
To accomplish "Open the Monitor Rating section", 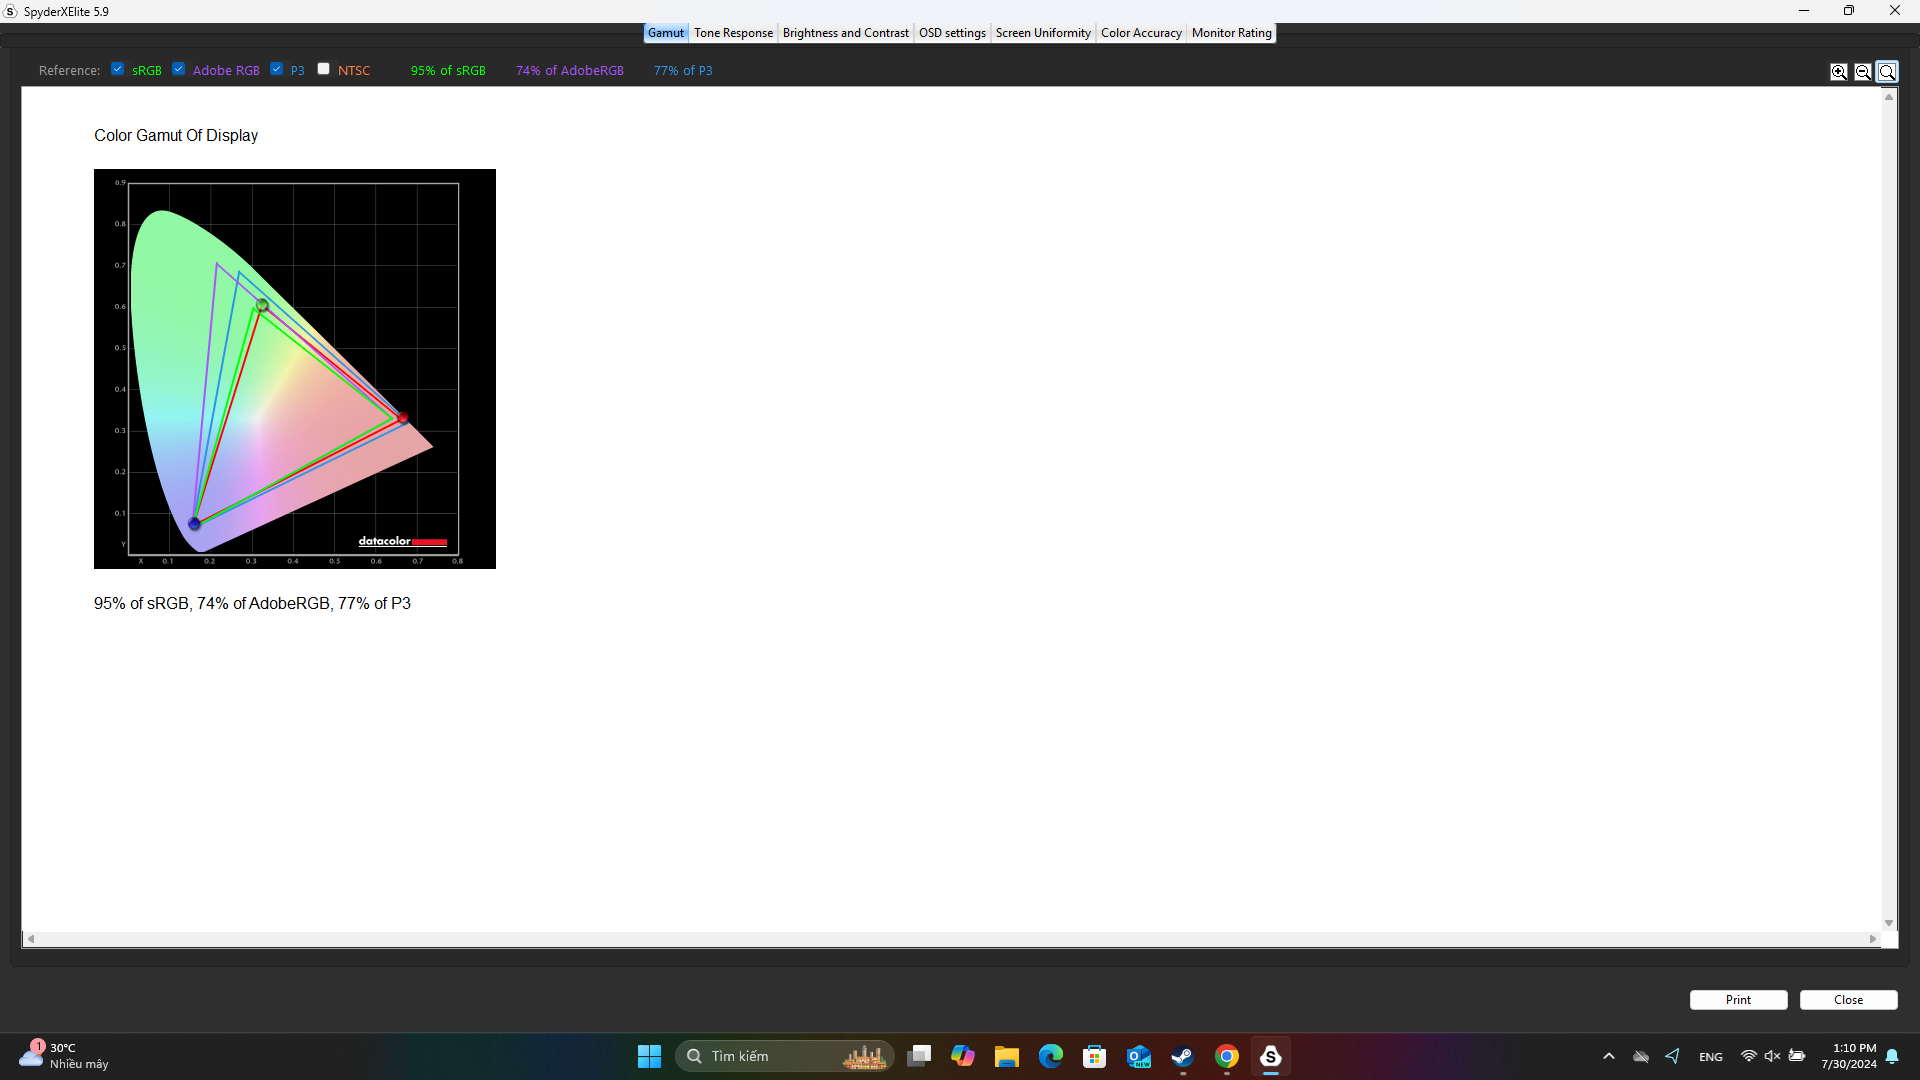I will click(1230, 32).
